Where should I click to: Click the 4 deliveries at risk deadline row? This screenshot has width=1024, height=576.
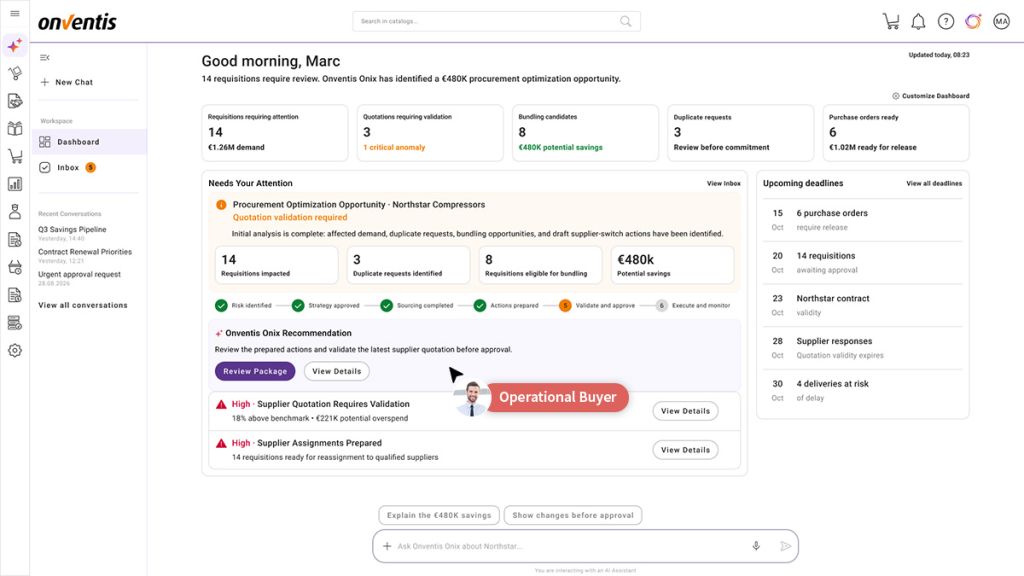(x=863, y=391)
